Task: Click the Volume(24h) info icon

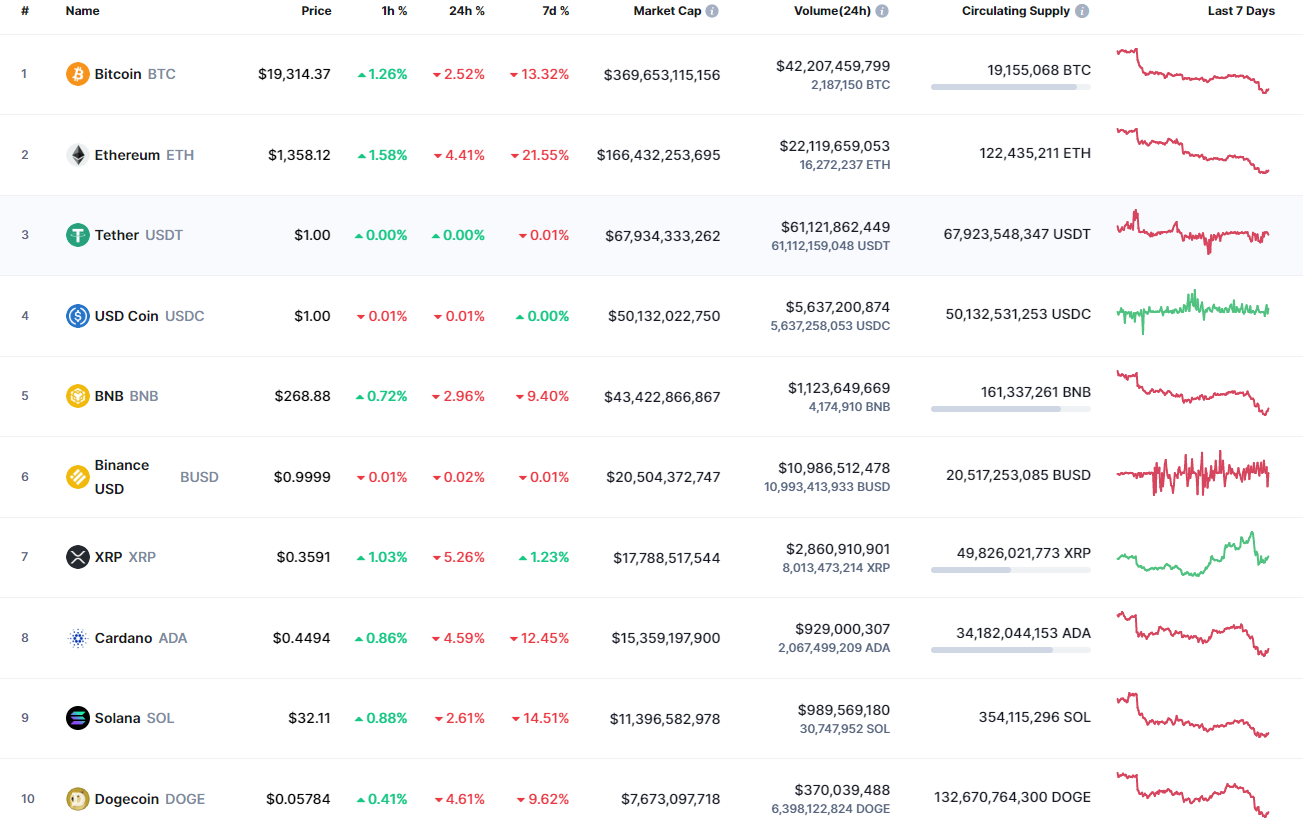Action: tap(881, 11)
